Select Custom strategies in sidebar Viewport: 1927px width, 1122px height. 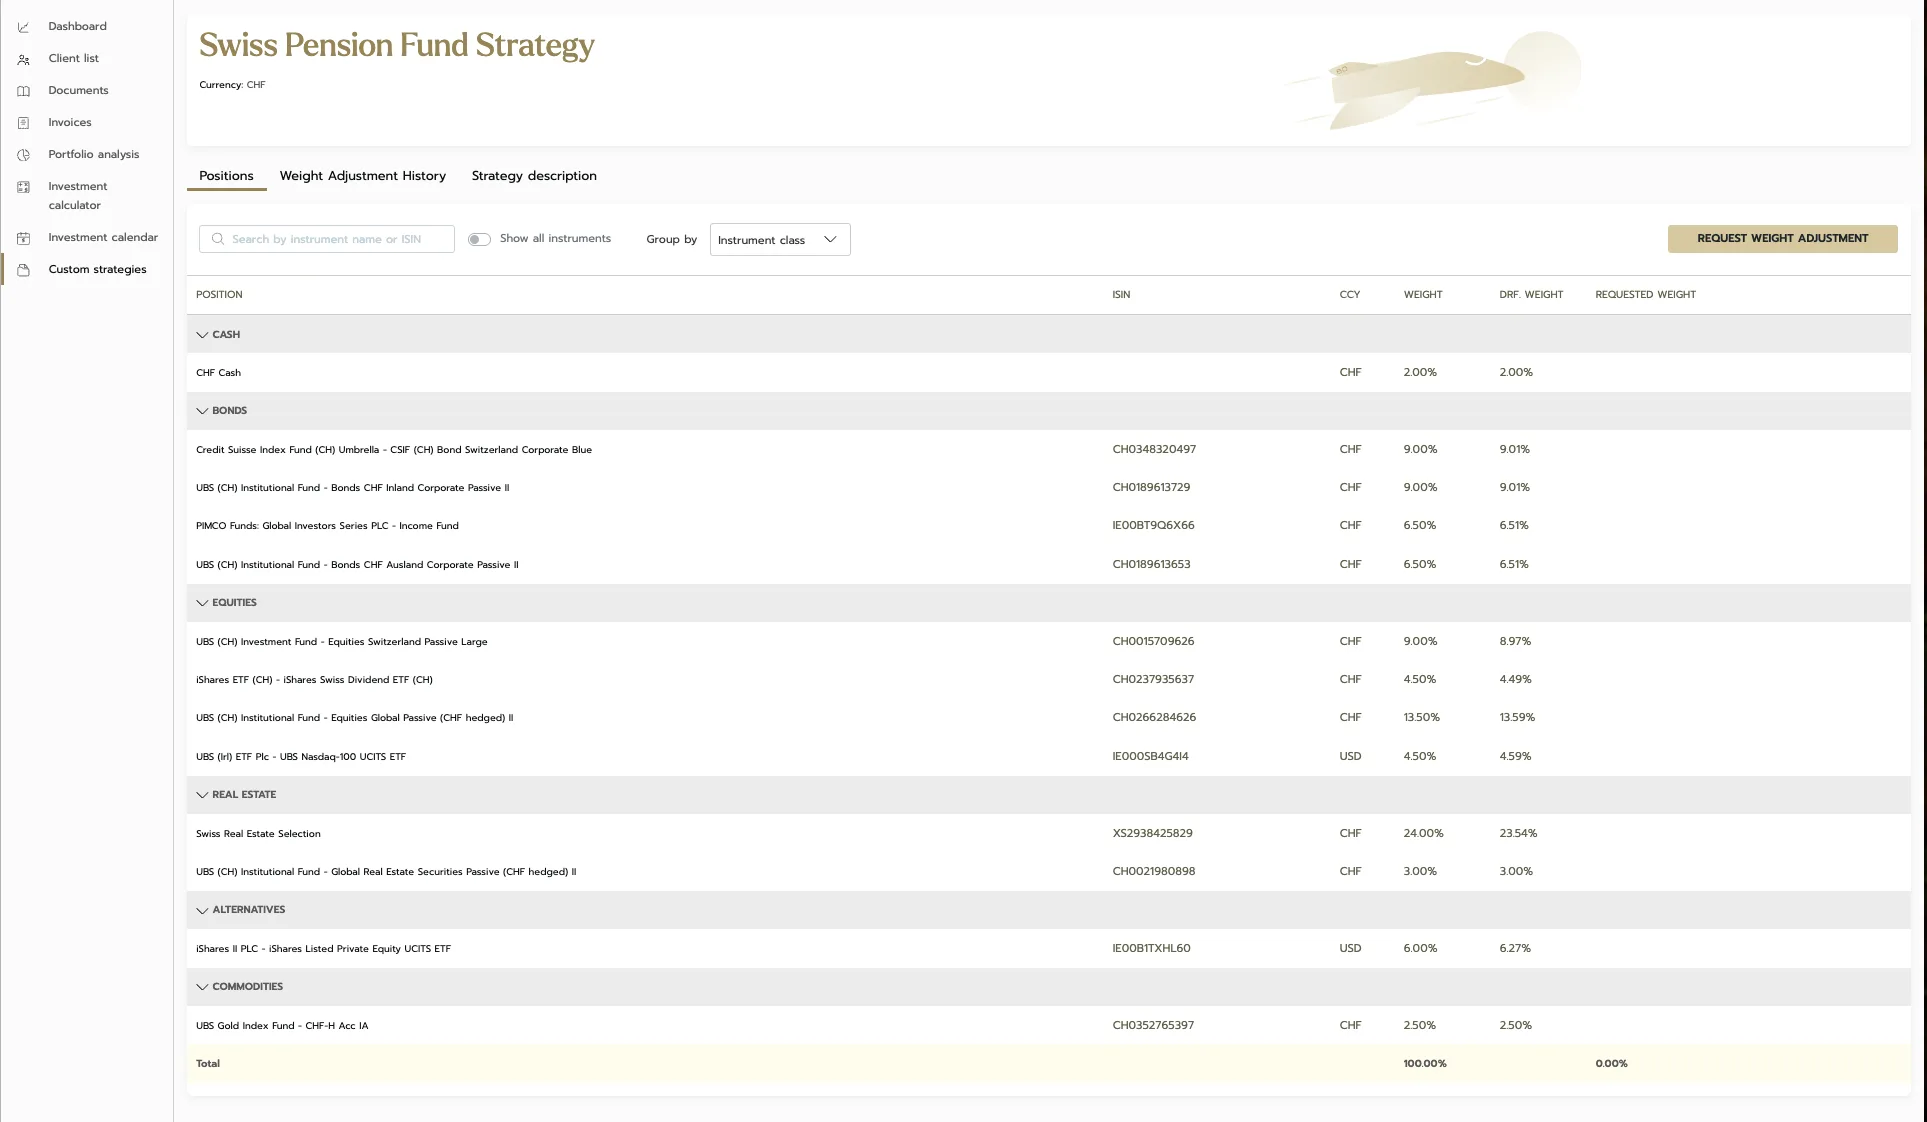(97, 269)
